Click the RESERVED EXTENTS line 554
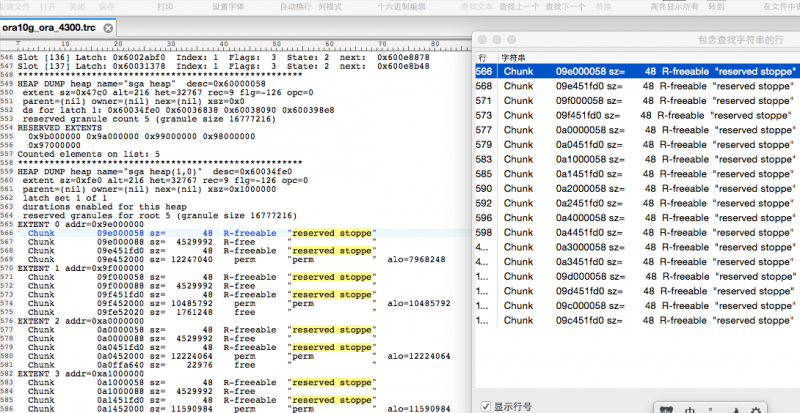The width and height of the screenshot is (800, 413). [59, 128]
